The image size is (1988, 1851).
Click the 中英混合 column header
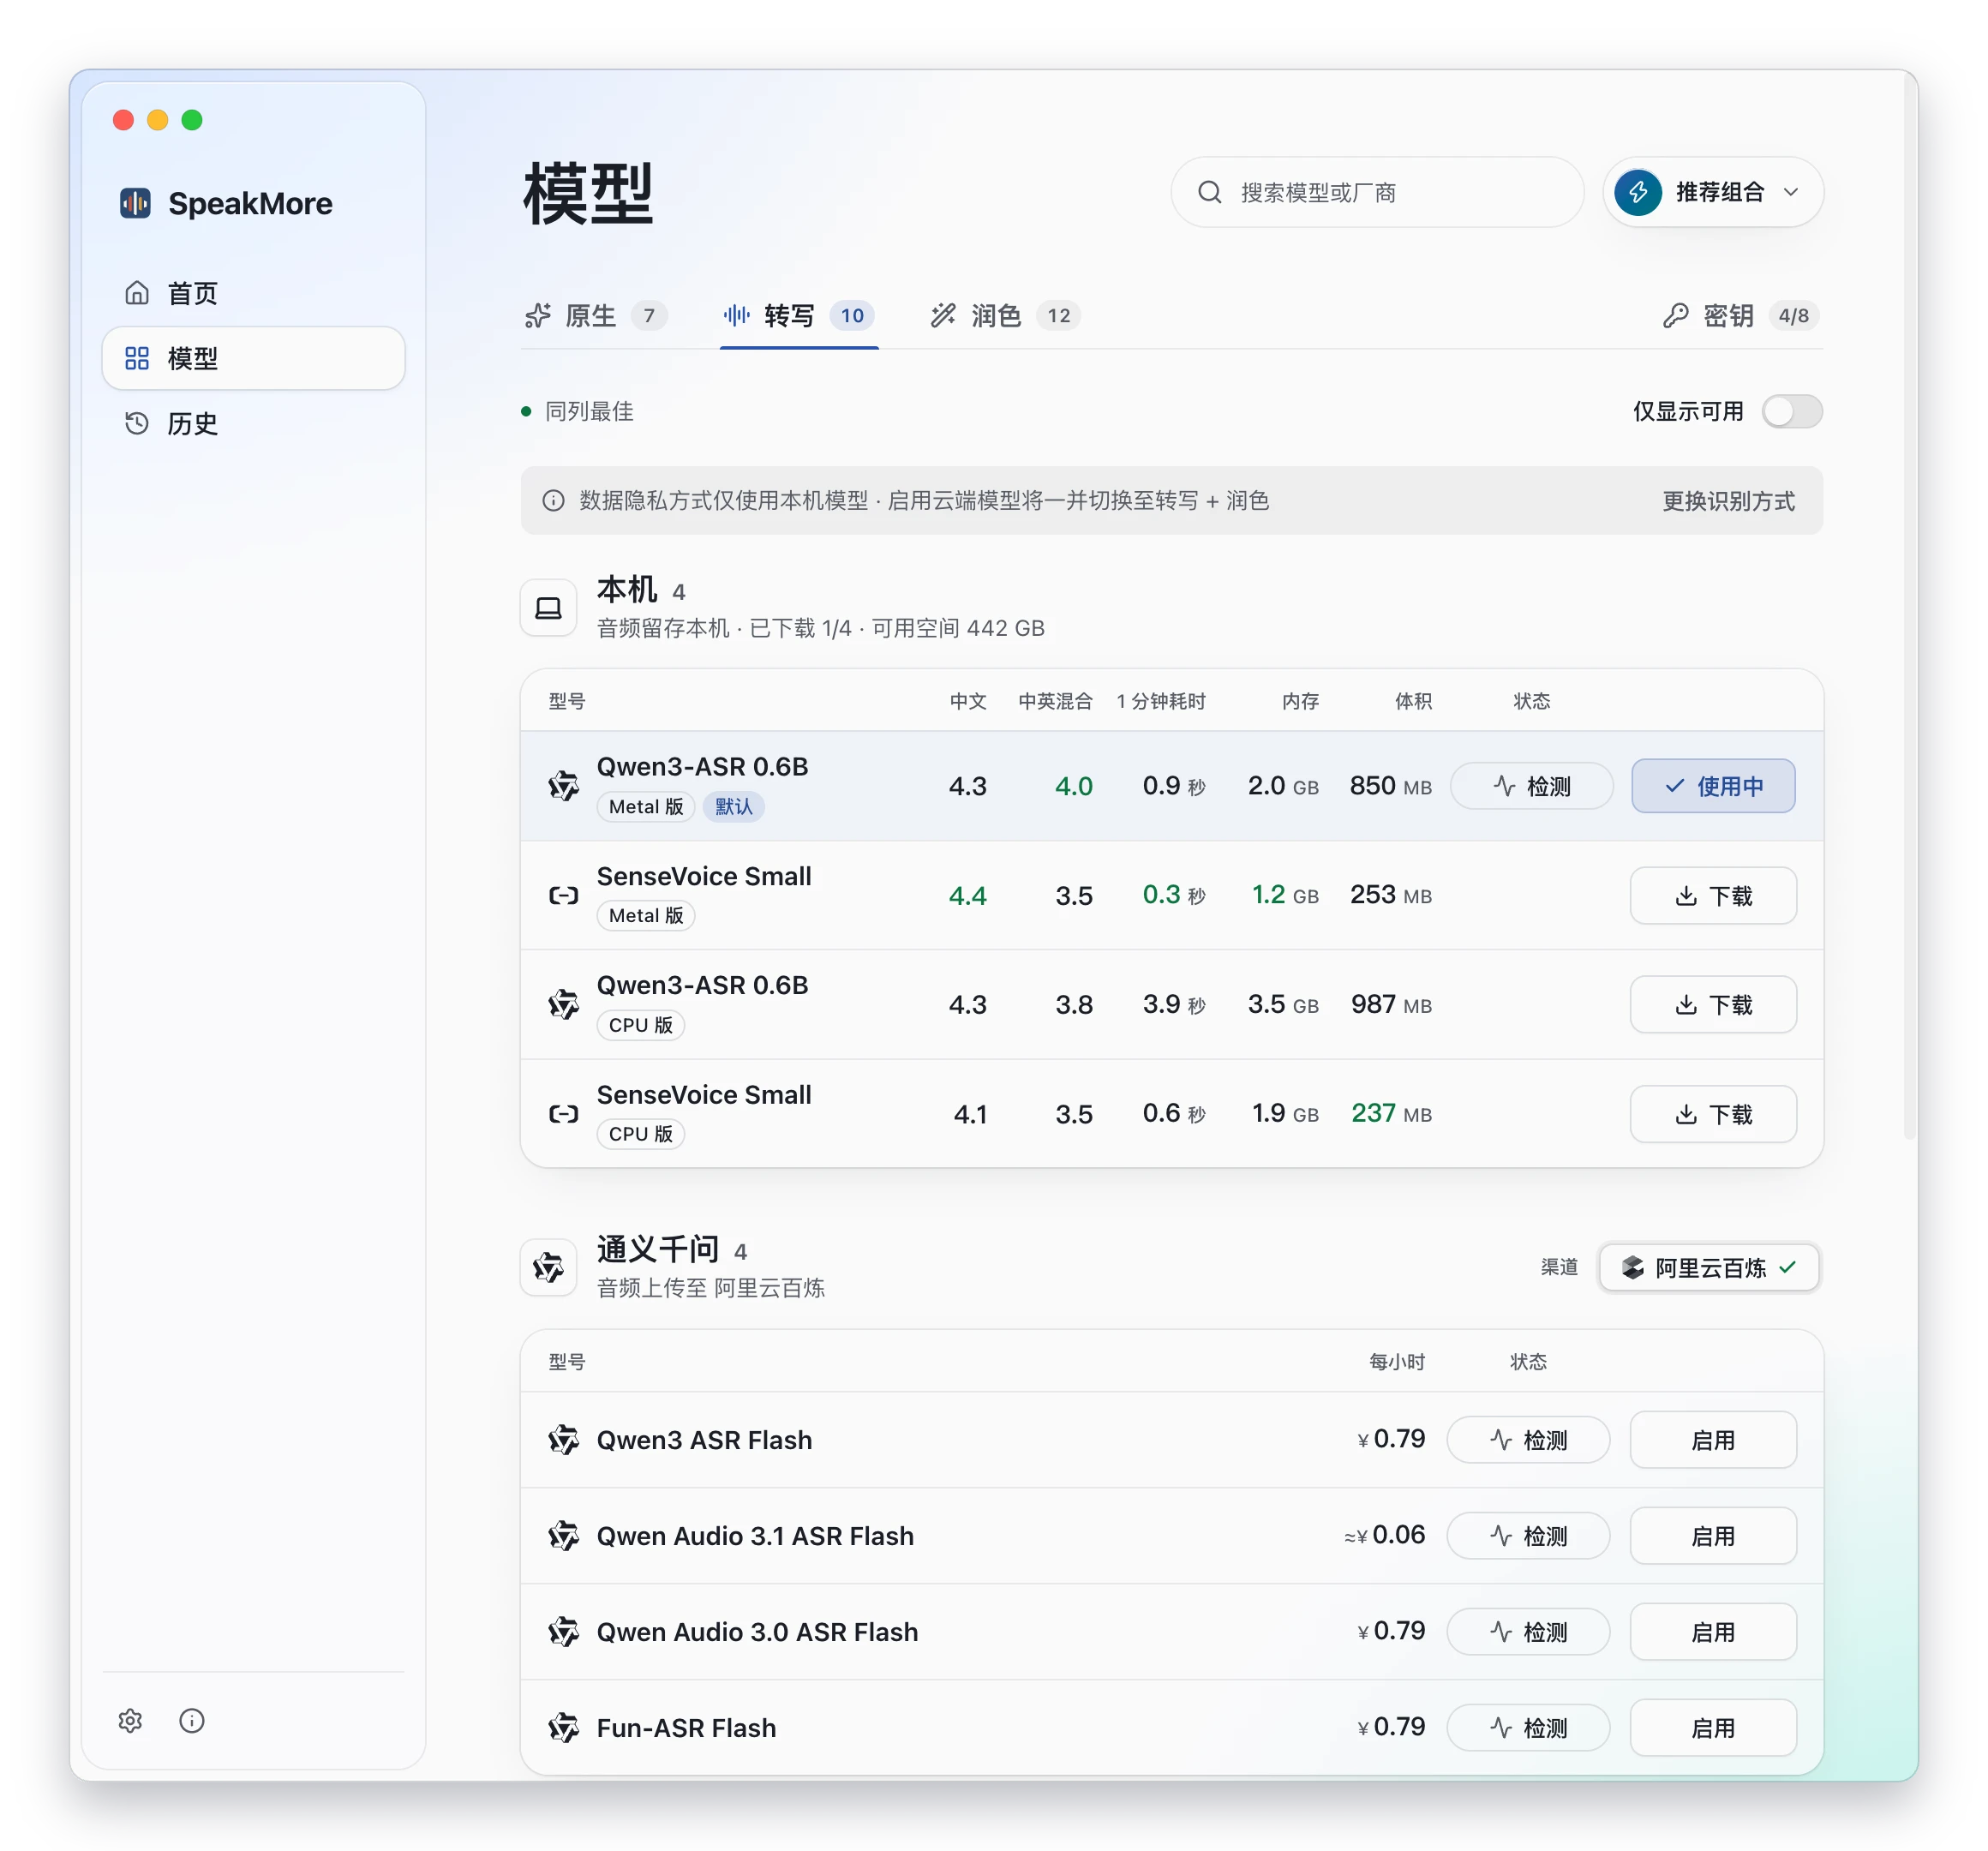pos(1055,701)
